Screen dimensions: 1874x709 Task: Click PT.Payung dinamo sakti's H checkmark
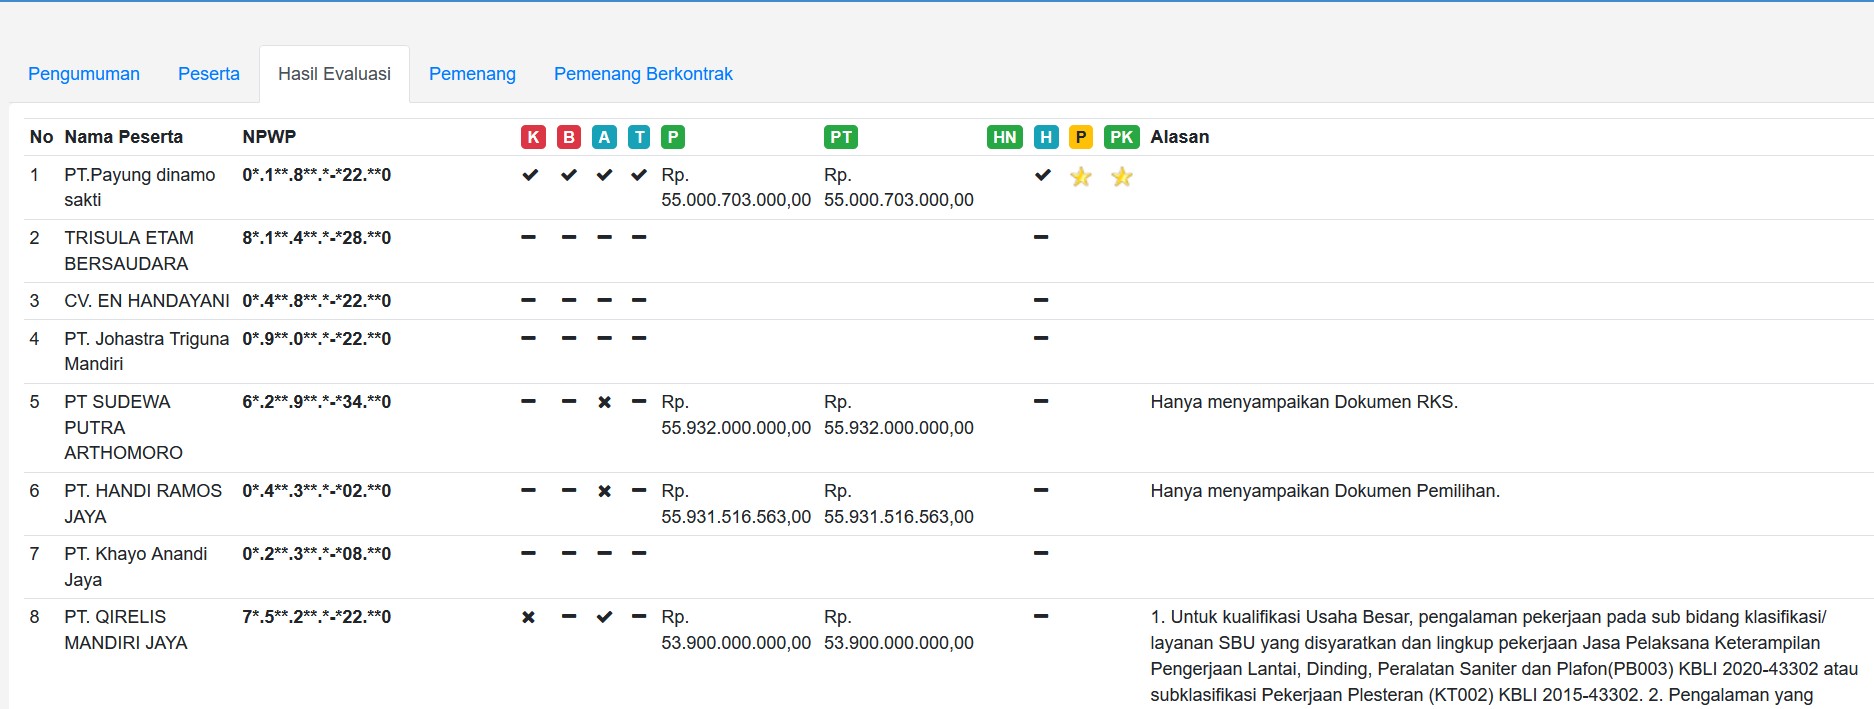(x=1043, y=175)
